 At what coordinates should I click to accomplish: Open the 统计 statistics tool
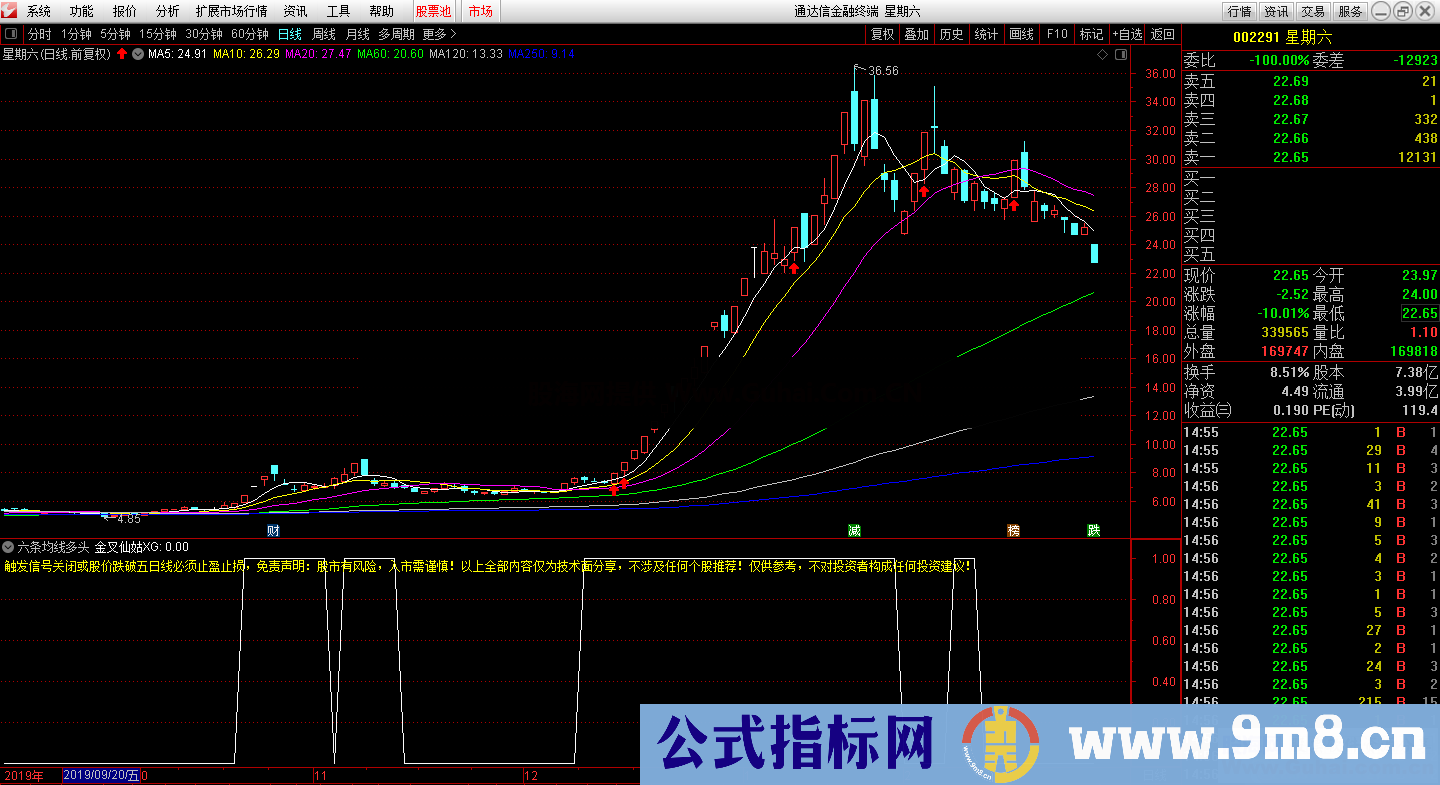986,33
